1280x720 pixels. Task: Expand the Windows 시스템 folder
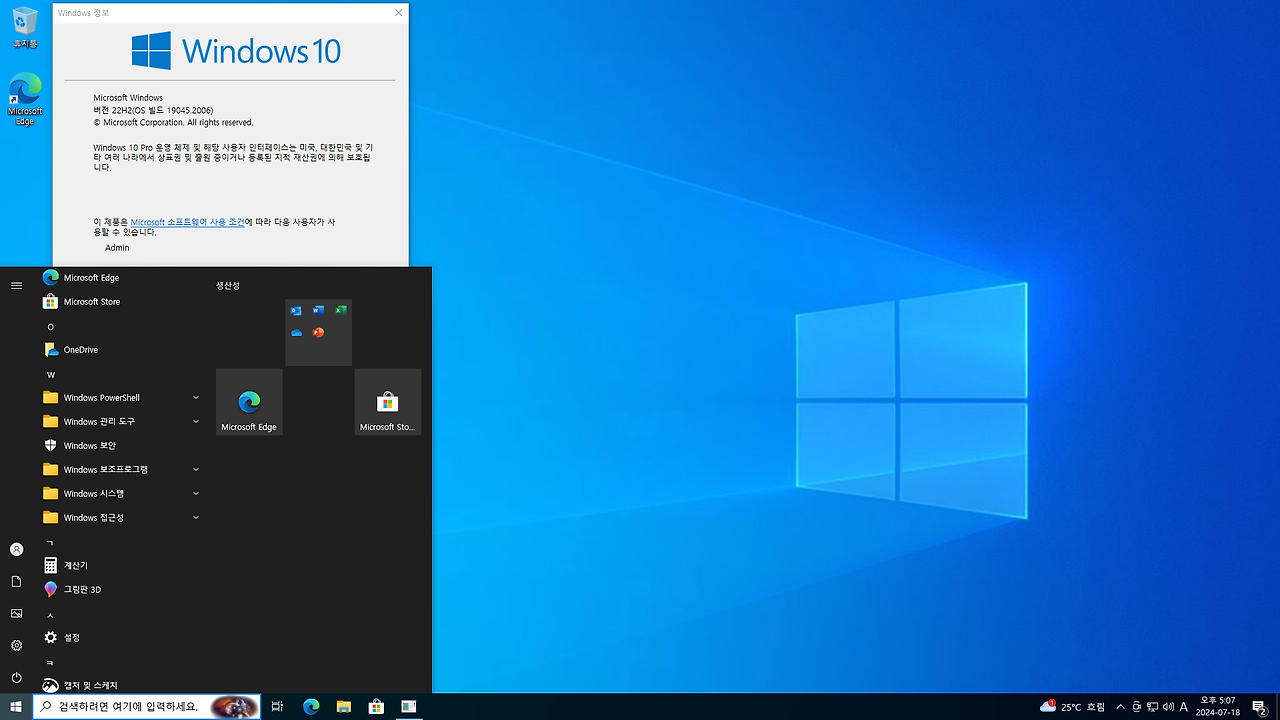click(x=120, y=494)
